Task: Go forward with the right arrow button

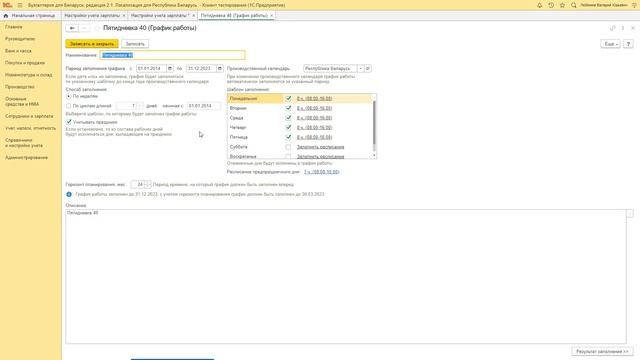Action: coord(84,28)
